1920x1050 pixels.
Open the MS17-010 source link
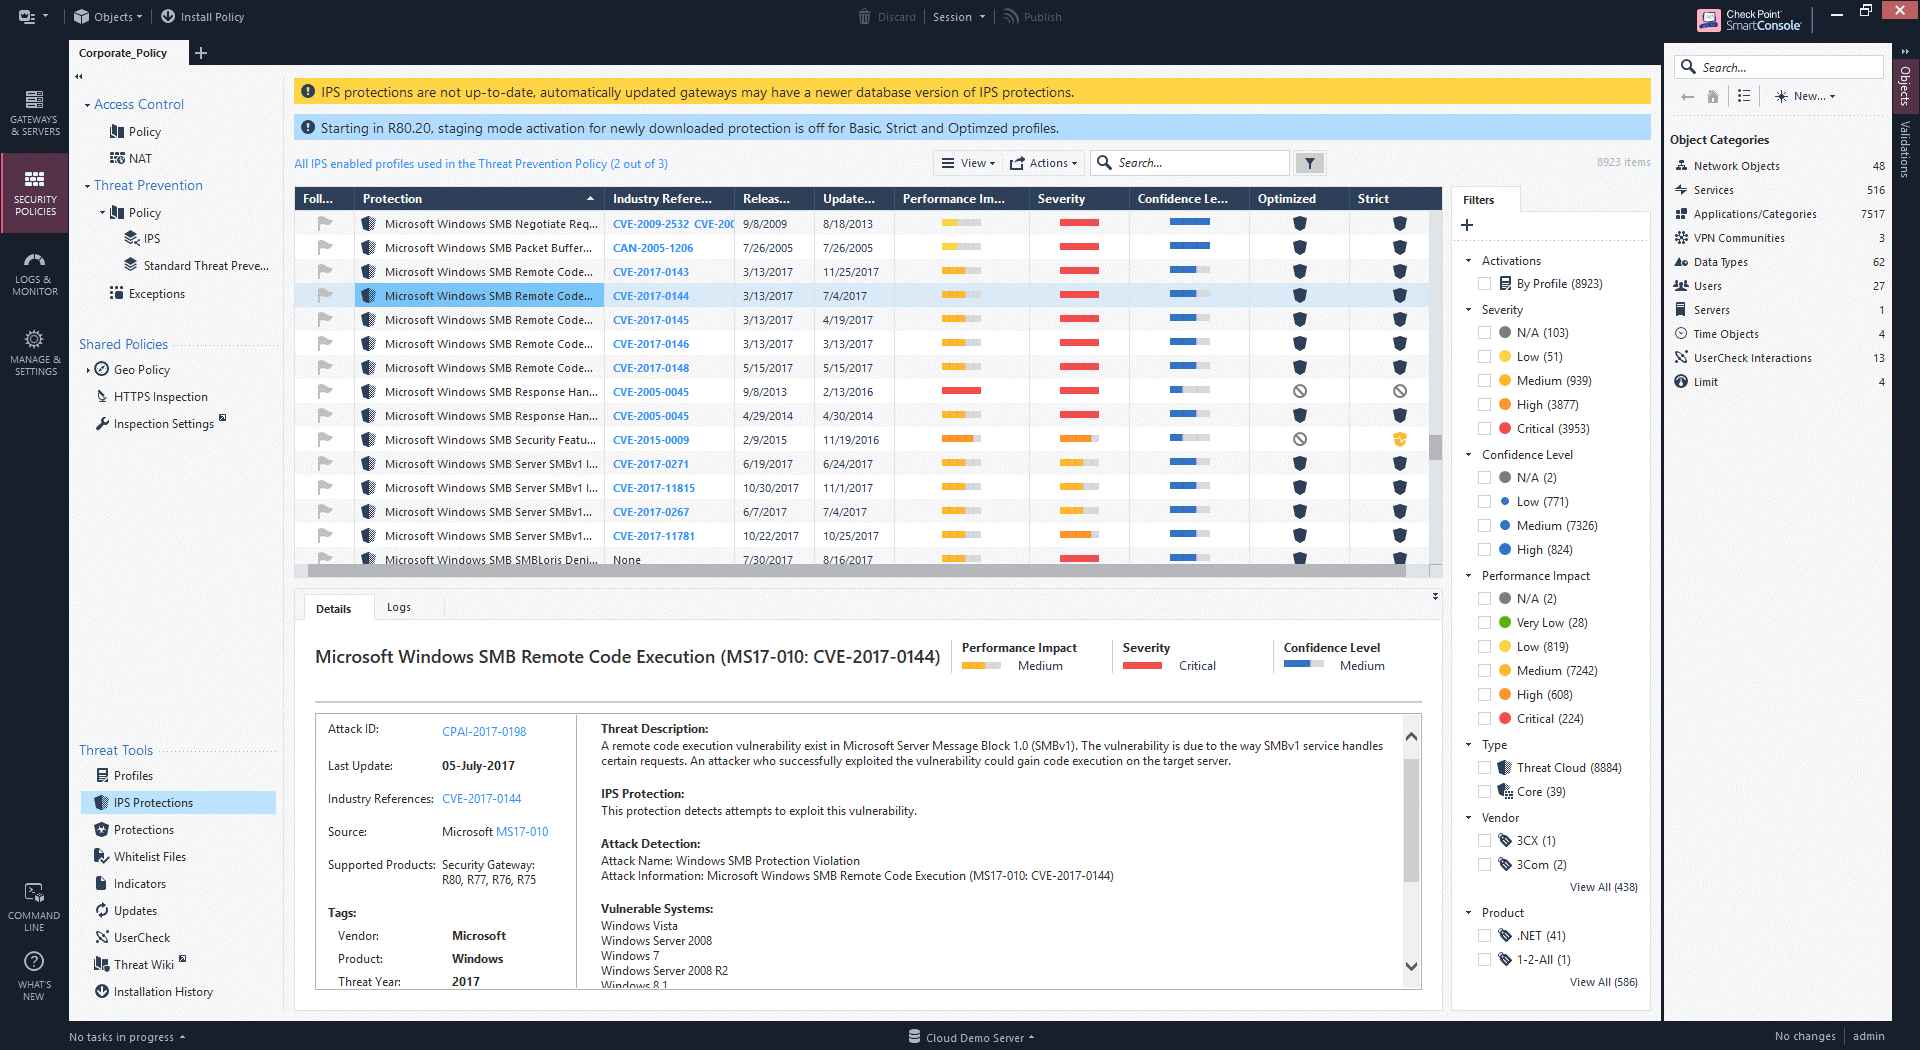click(x=522, y=832)
